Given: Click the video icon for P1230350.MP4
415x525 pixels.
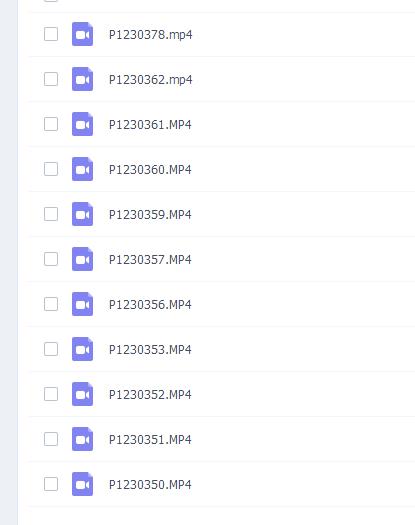Looking at the screenshot, I should (x=82, y=484).
